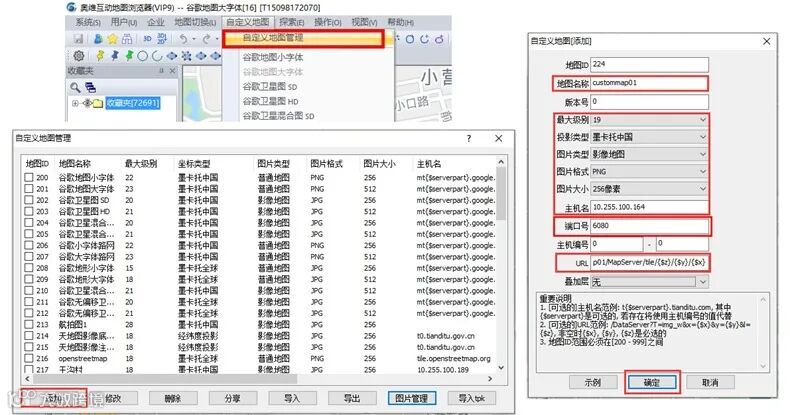Click the save disk icon in the toolbar
Viewport: 790px width, 415px height.
78,39
